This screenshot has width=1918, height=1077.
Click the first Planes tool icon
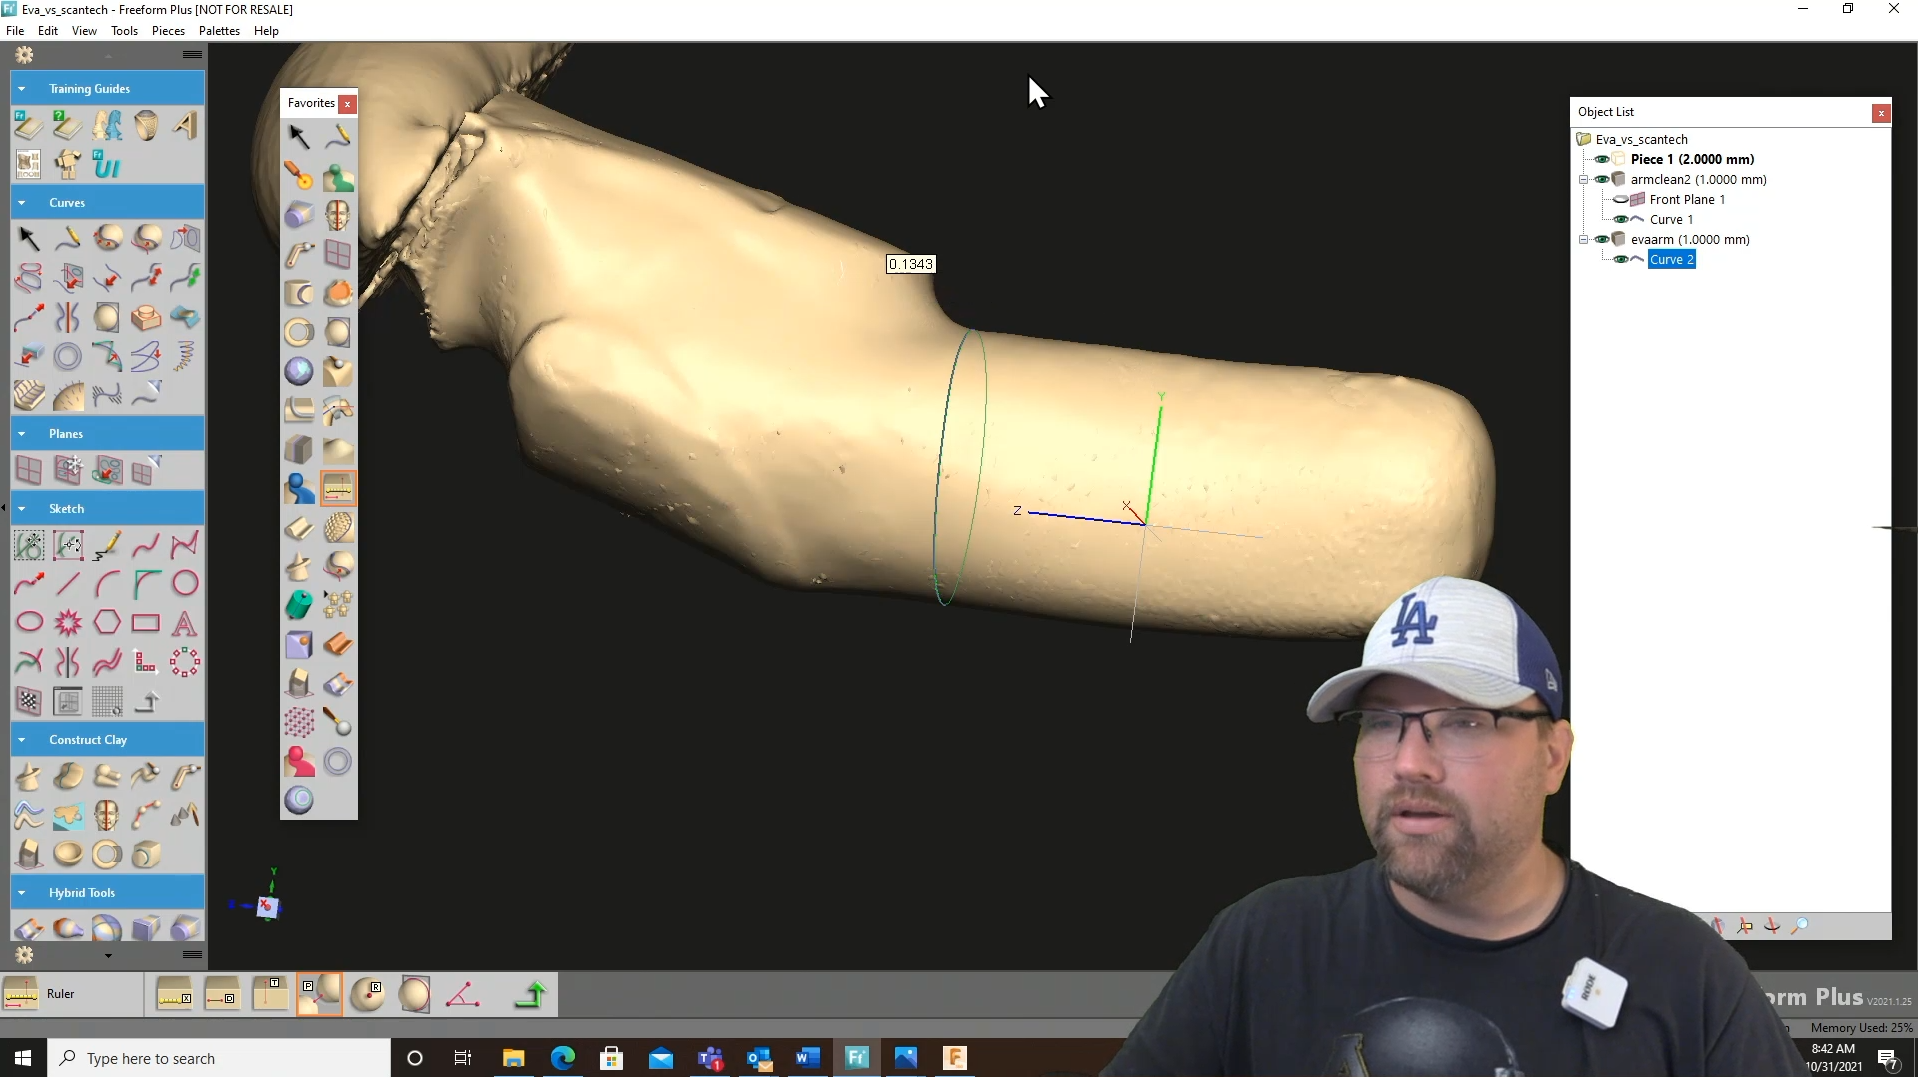(x=28, y=470)
